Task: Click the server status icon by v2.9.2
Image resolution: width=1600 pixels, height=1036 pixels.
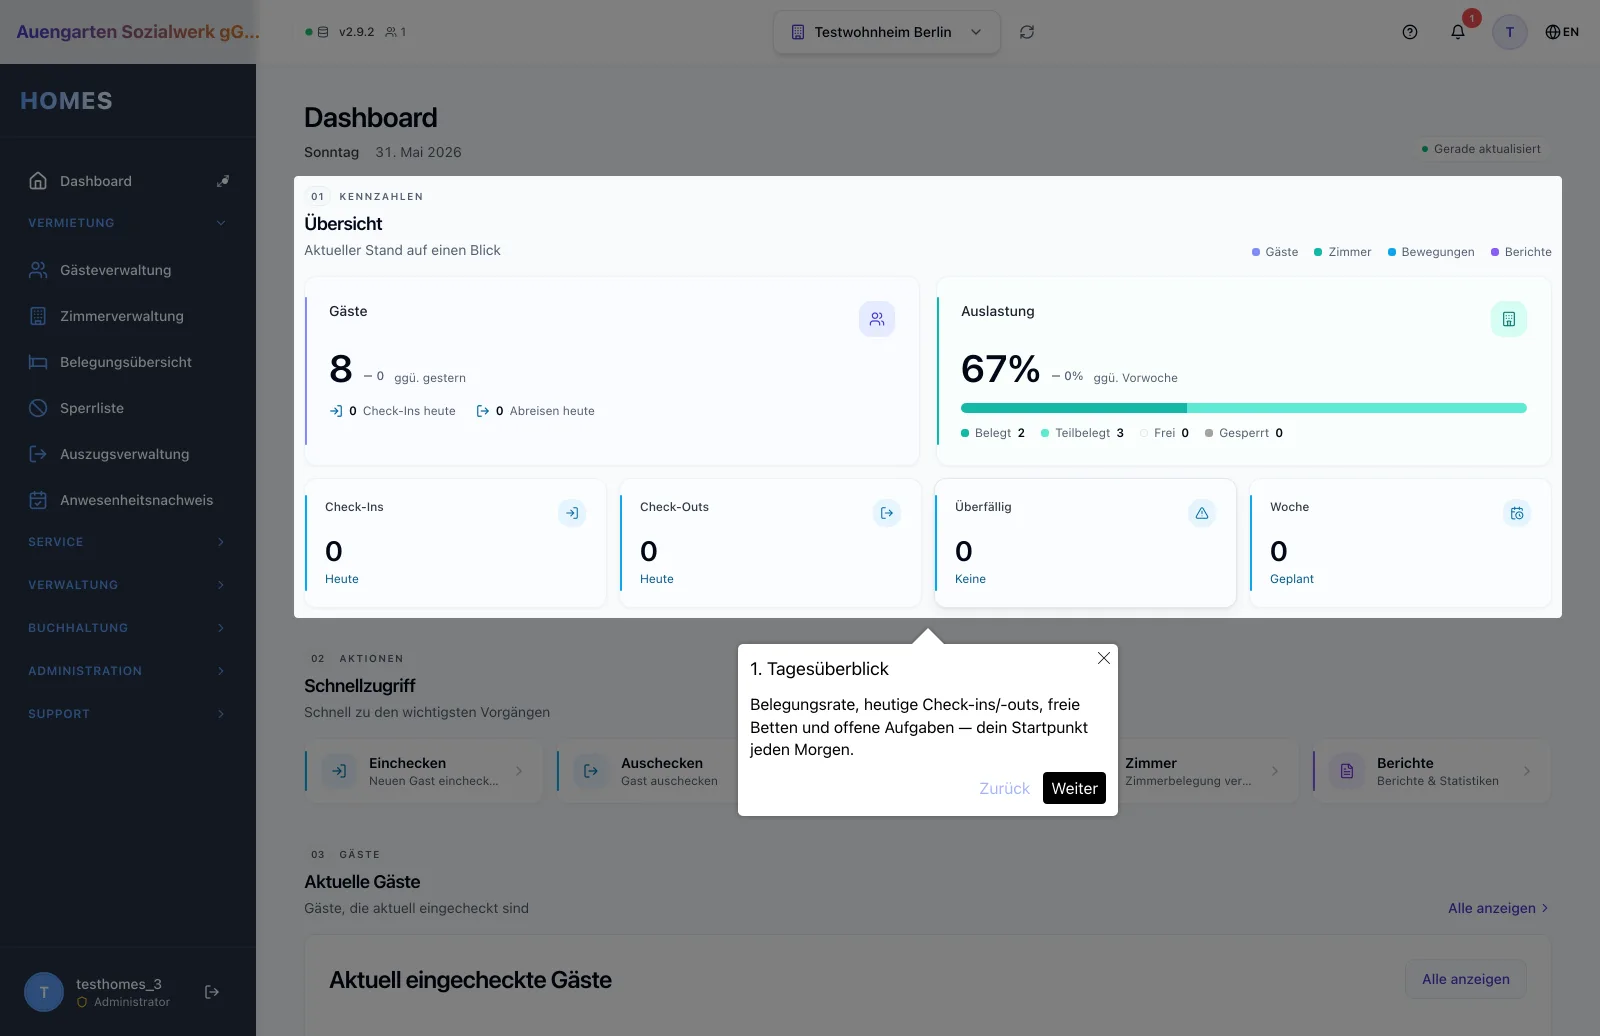Action: click(x=323, y=32)
